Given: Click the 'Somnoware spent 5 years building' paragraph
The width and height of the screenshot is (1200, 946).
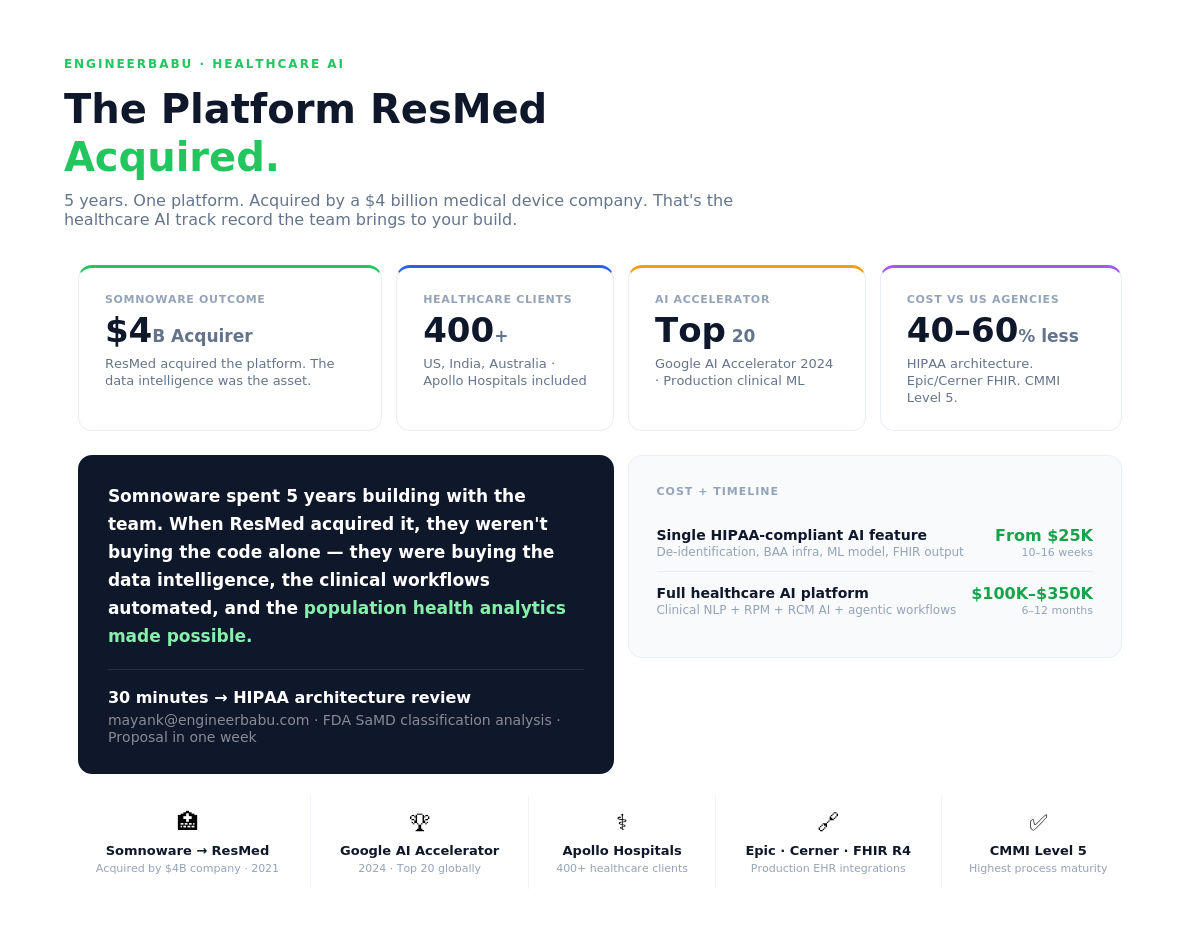Looking at the screenshot, I should [337, 566].
